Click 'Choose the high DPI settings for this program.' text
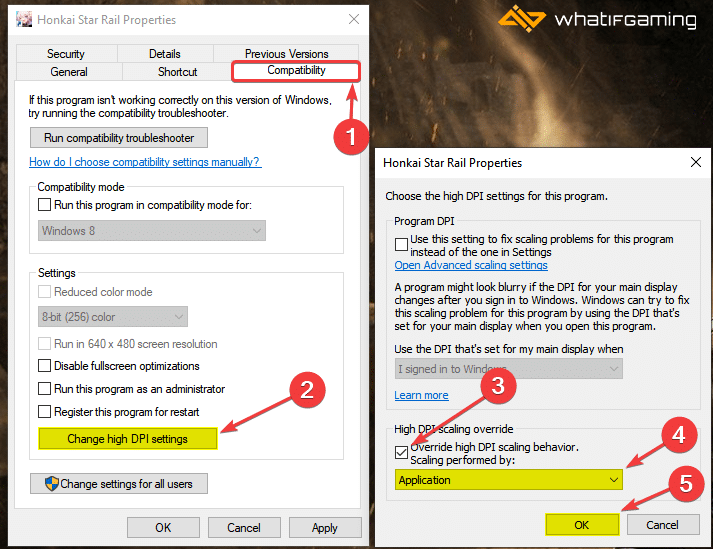The image size is (713, 549). tap(497, 196)
